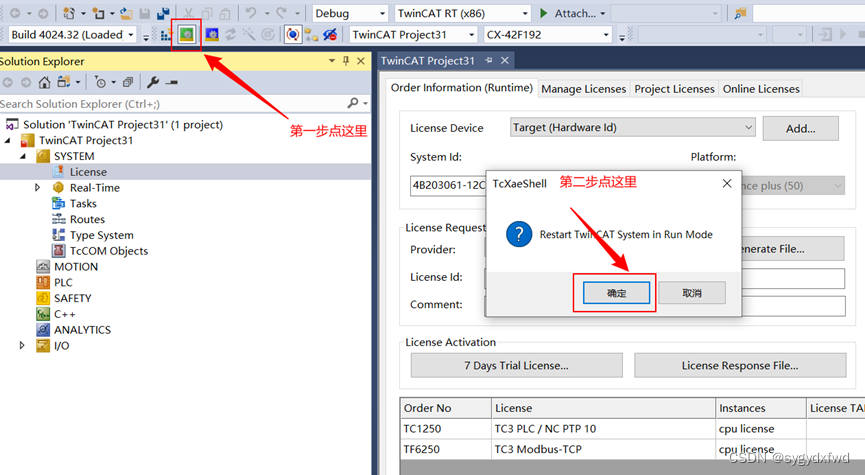865x475 pixels.
Task: Open the Attach... dropdown arrow
Action: click(x=602, y=13)
